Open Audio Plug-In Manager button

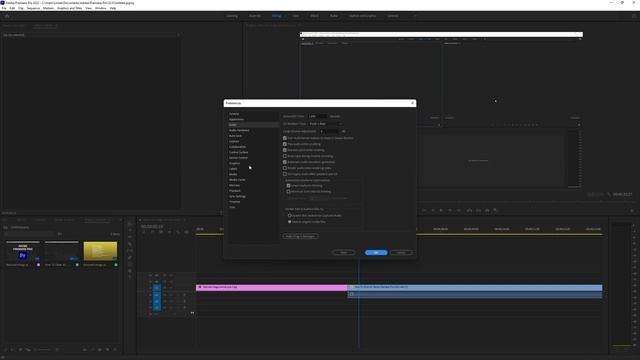[300, 236]
